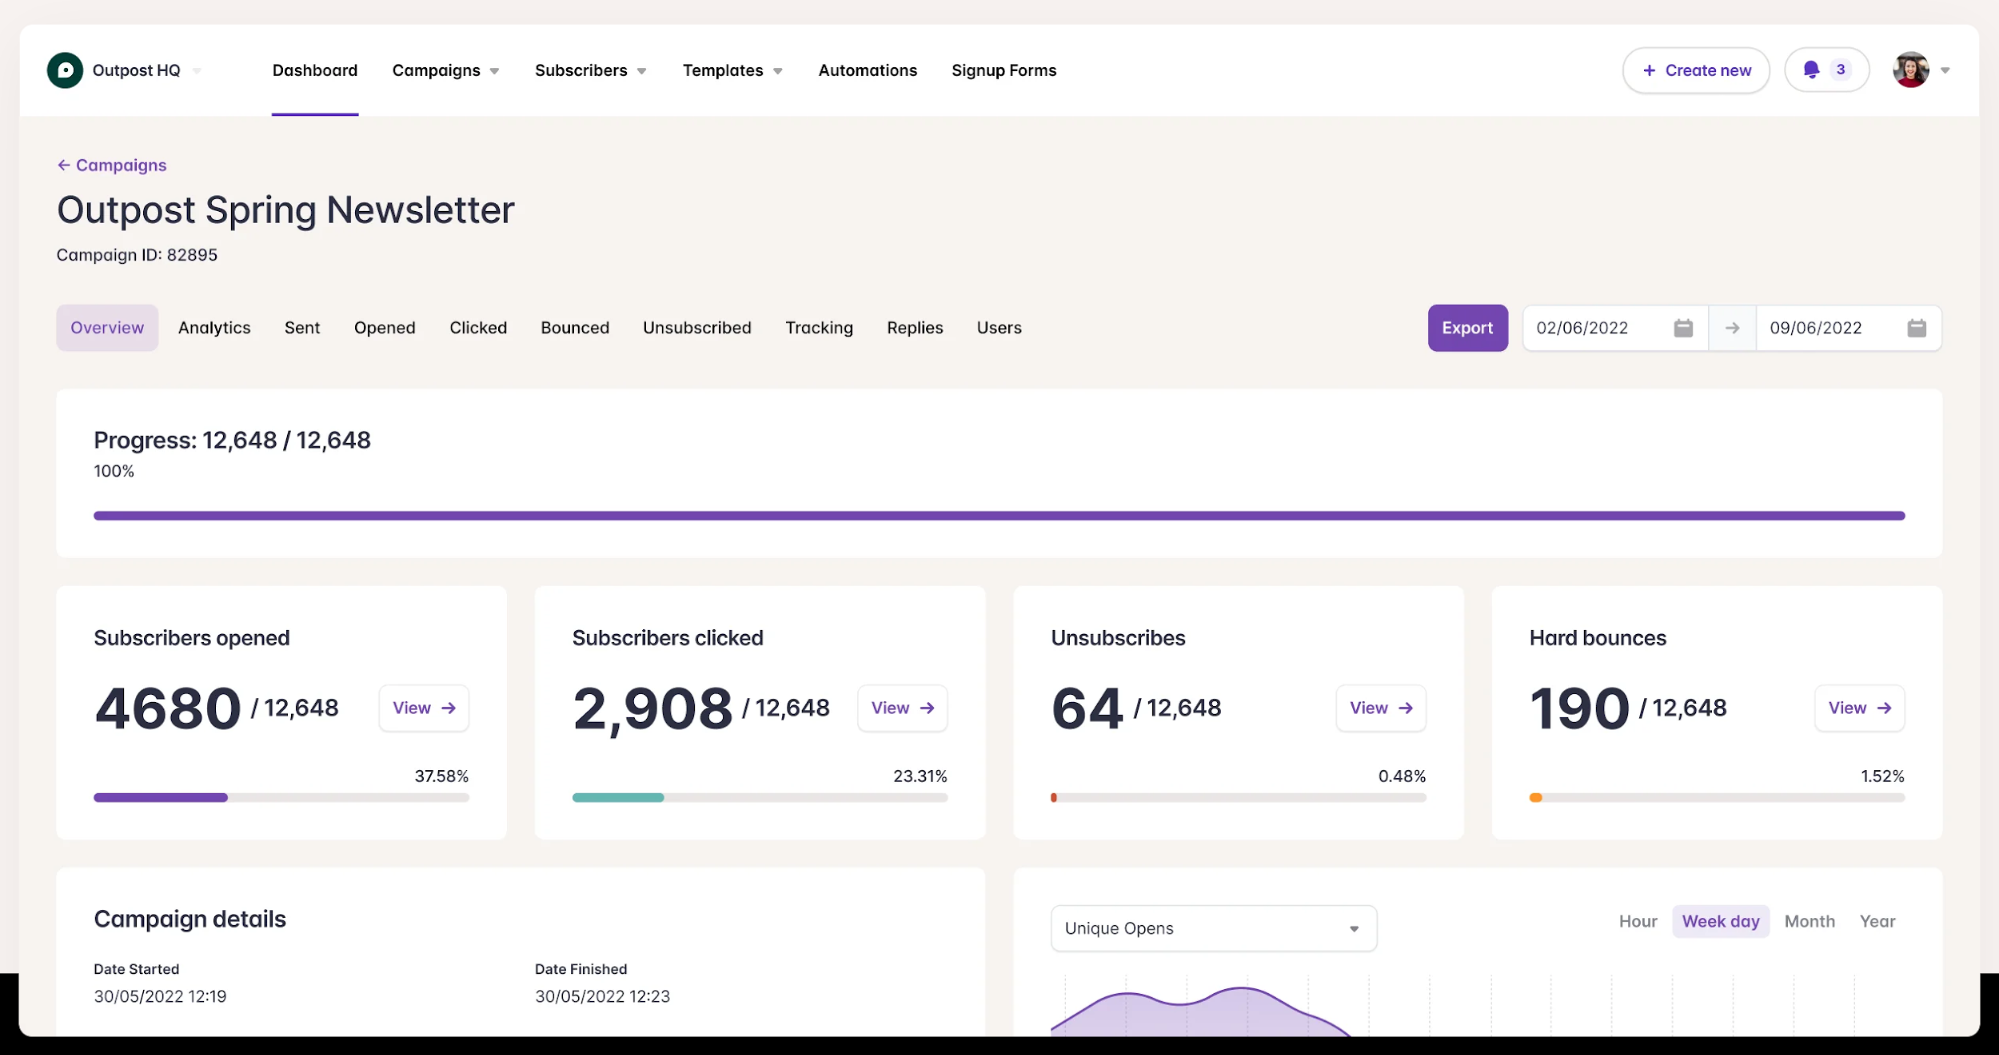View Hard bounces details

[1860, 708]
